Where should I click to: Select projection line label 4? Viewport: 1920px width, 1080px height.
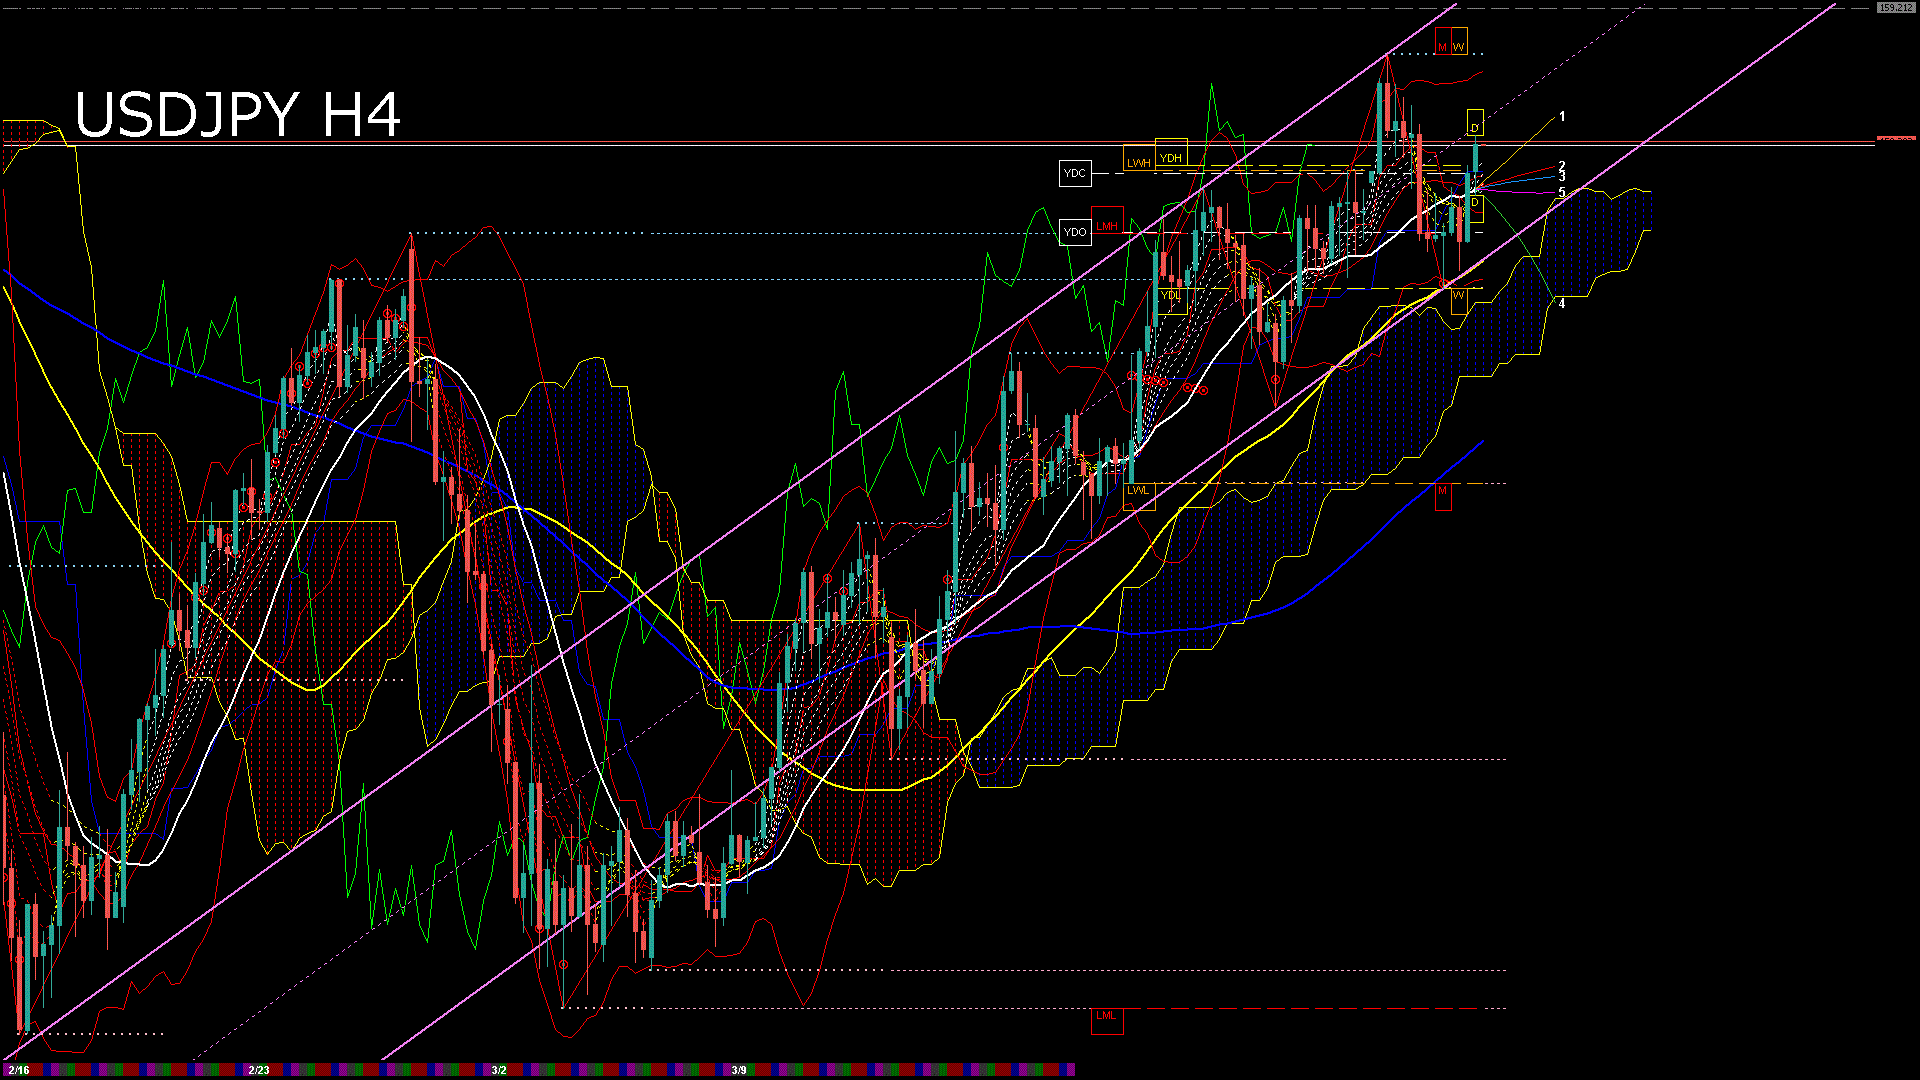click(1562, 303)
